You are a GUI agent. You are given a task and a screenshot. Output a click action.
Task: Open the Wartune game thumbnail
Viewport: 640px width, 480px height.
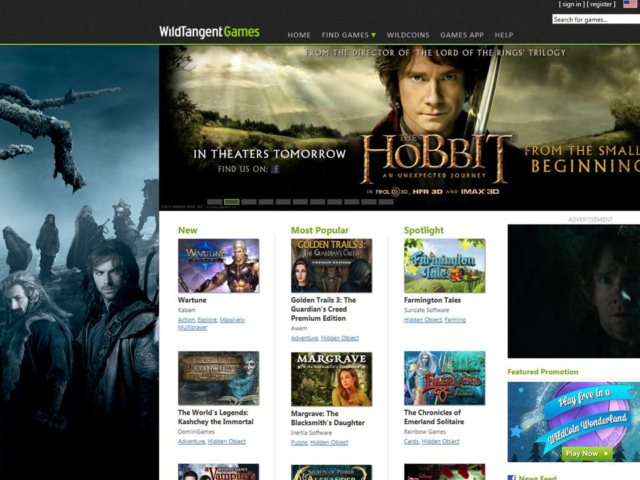pyautogui.click(x=218, y=266)
